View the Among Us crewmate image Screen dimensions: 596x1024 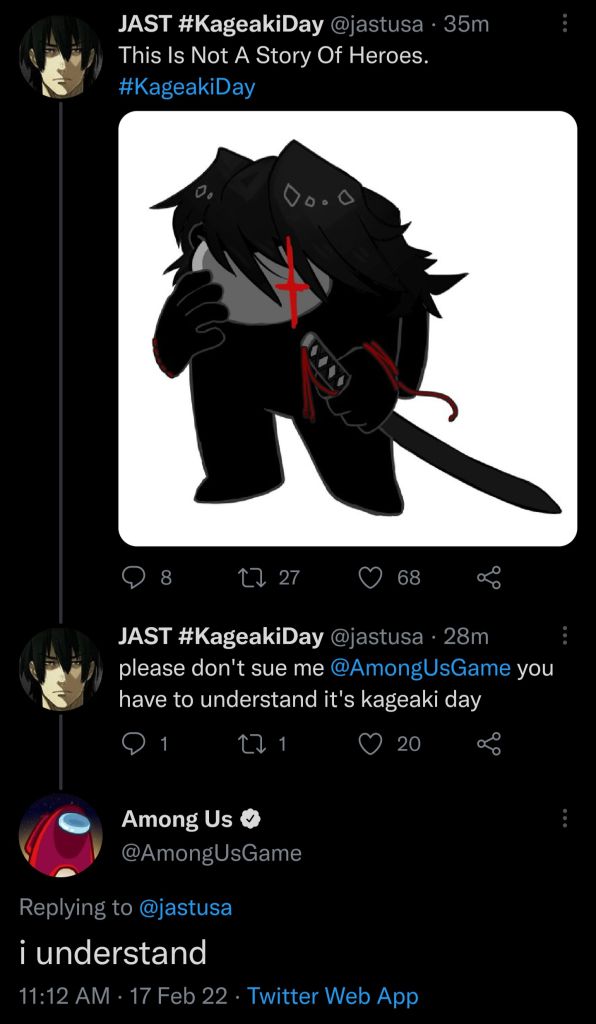tap(347, 328)
